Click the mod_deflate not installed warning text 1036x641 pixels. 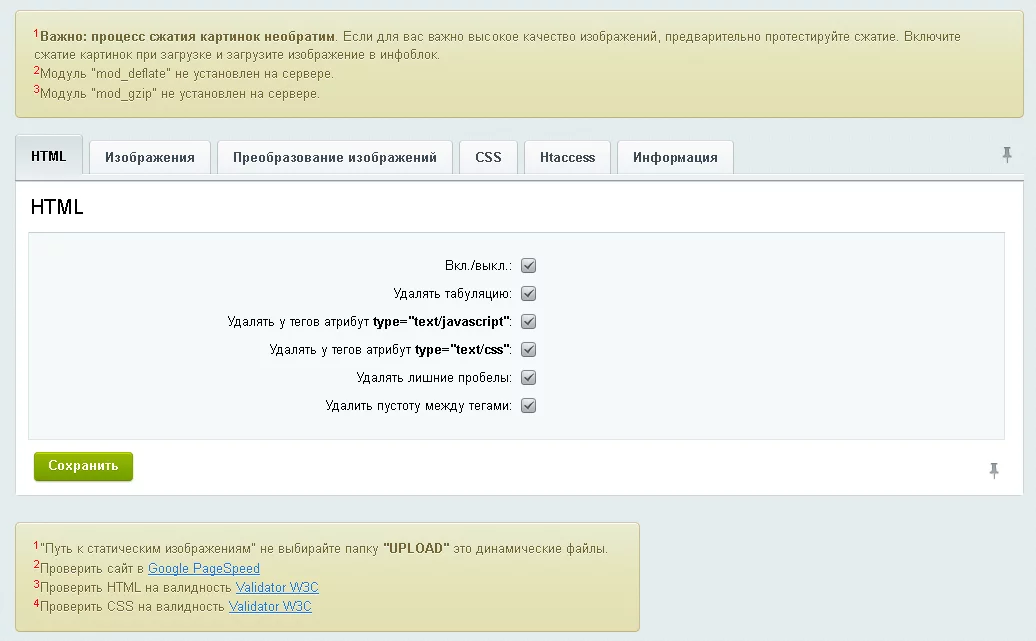point(187,74)
